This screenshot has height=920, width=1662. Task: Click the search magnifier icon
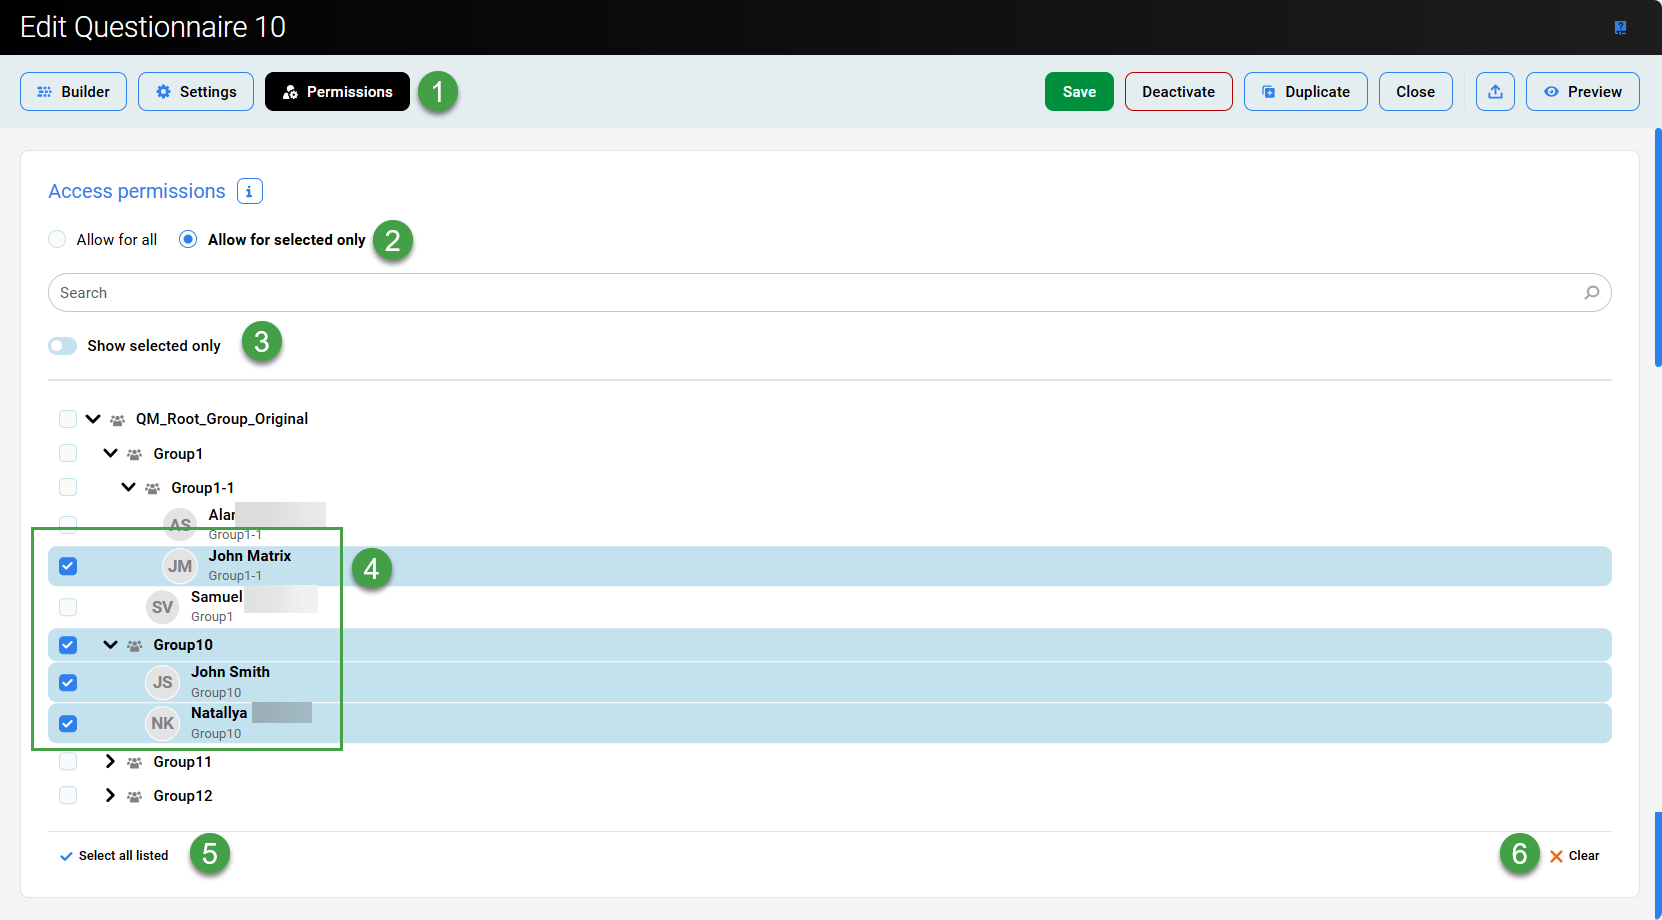[x=1591, y=293]
